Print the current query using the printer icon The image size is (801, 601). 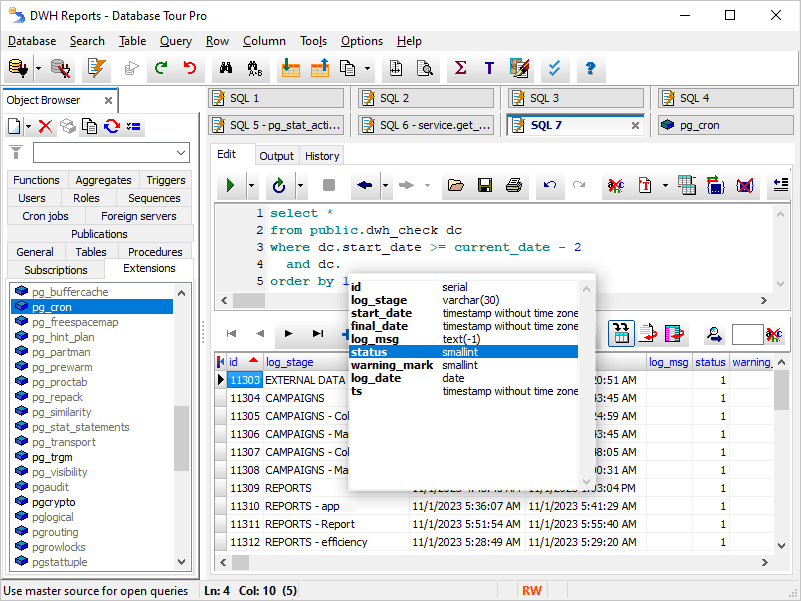(x=512, y=186)
